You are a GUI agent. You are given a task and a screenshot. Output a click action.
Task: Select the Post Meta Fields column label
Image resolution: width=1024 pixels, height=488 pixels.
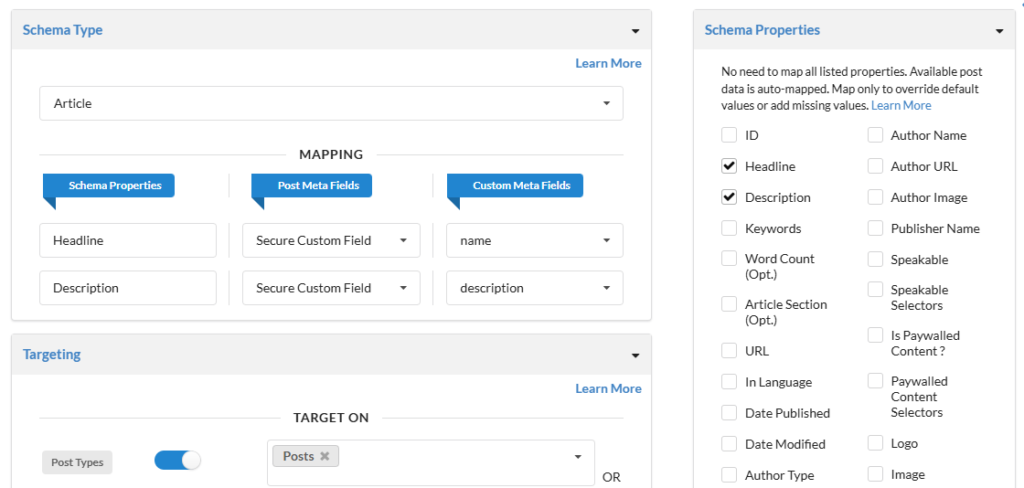coord(311,185)
